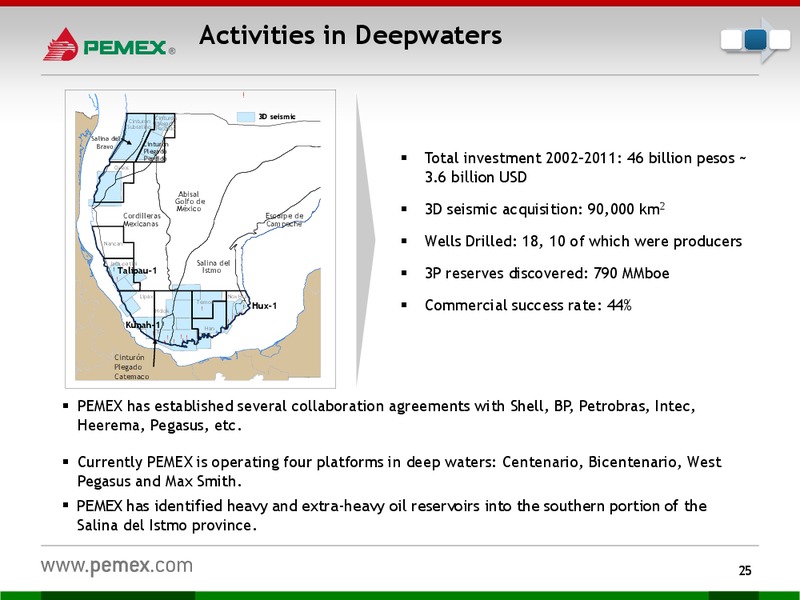Image resolution: width=800 pixels, height=600 pixels.
Task: Click the '3D seismic' legend label
Action: 277,117
